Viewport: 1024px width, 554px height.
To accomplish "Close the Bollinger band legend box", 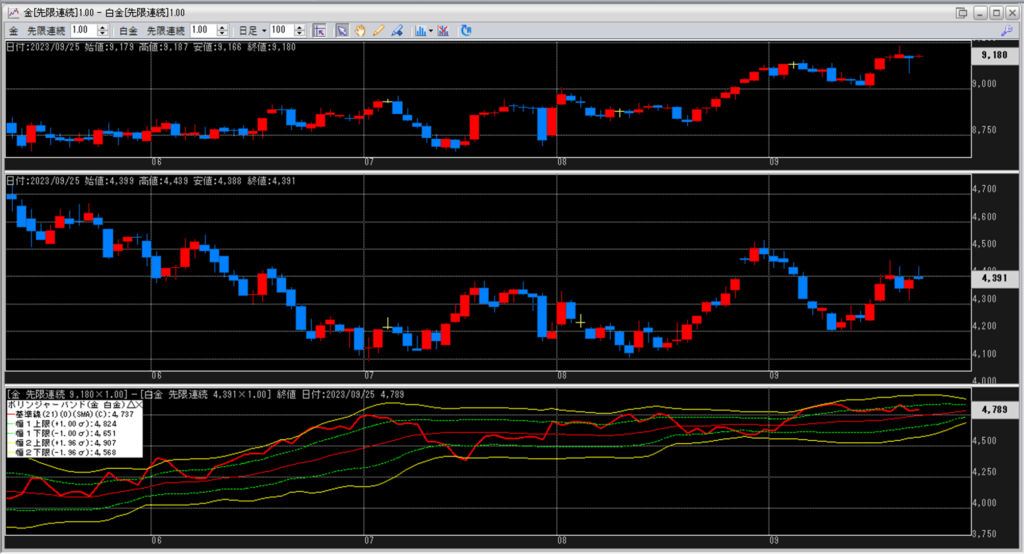I will pyautogui.click(x=138, y=405).
